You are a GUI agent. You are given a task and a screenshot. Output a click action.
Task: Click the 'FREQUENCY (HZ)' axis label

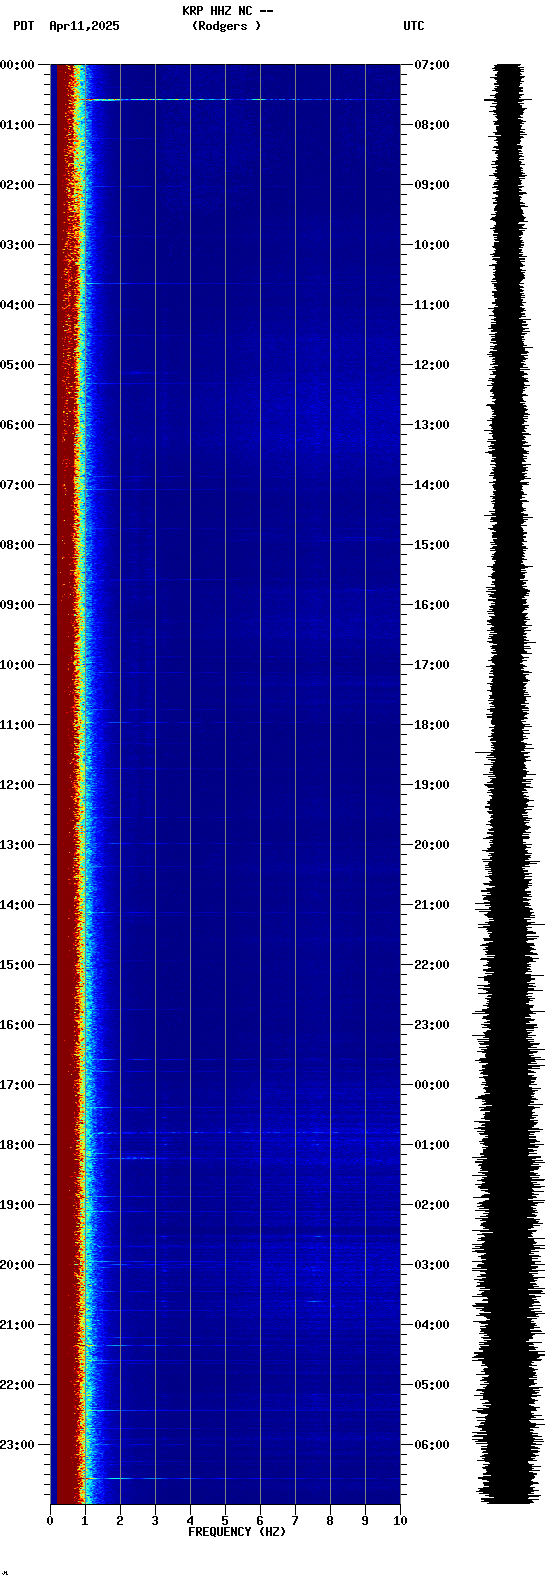point(237,1532)
